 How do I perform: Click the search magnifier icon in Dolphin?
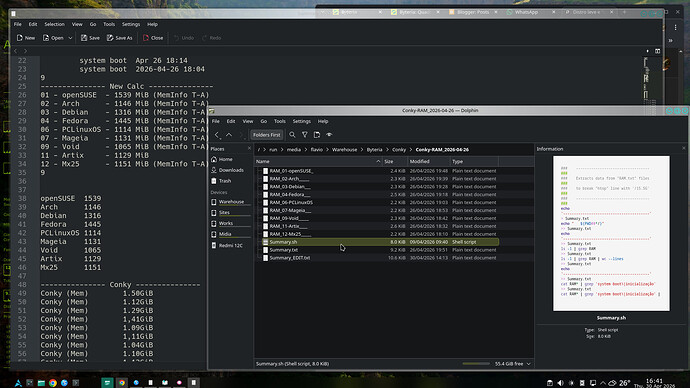click(x=292, y=135)
